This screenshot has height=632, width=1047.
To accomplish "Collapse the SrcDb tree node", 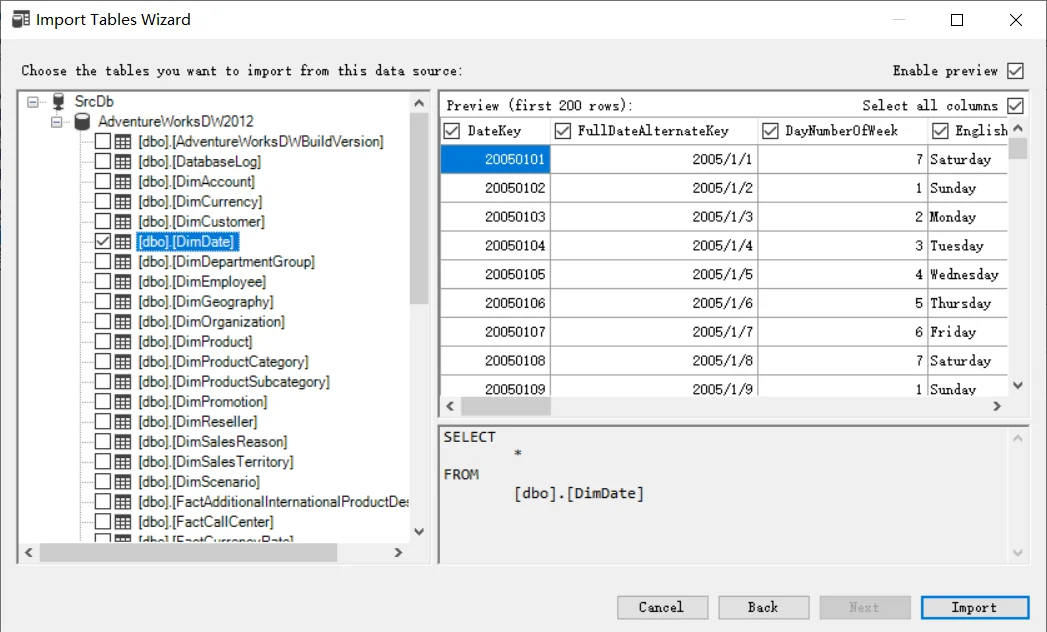I will coord(33,102).
